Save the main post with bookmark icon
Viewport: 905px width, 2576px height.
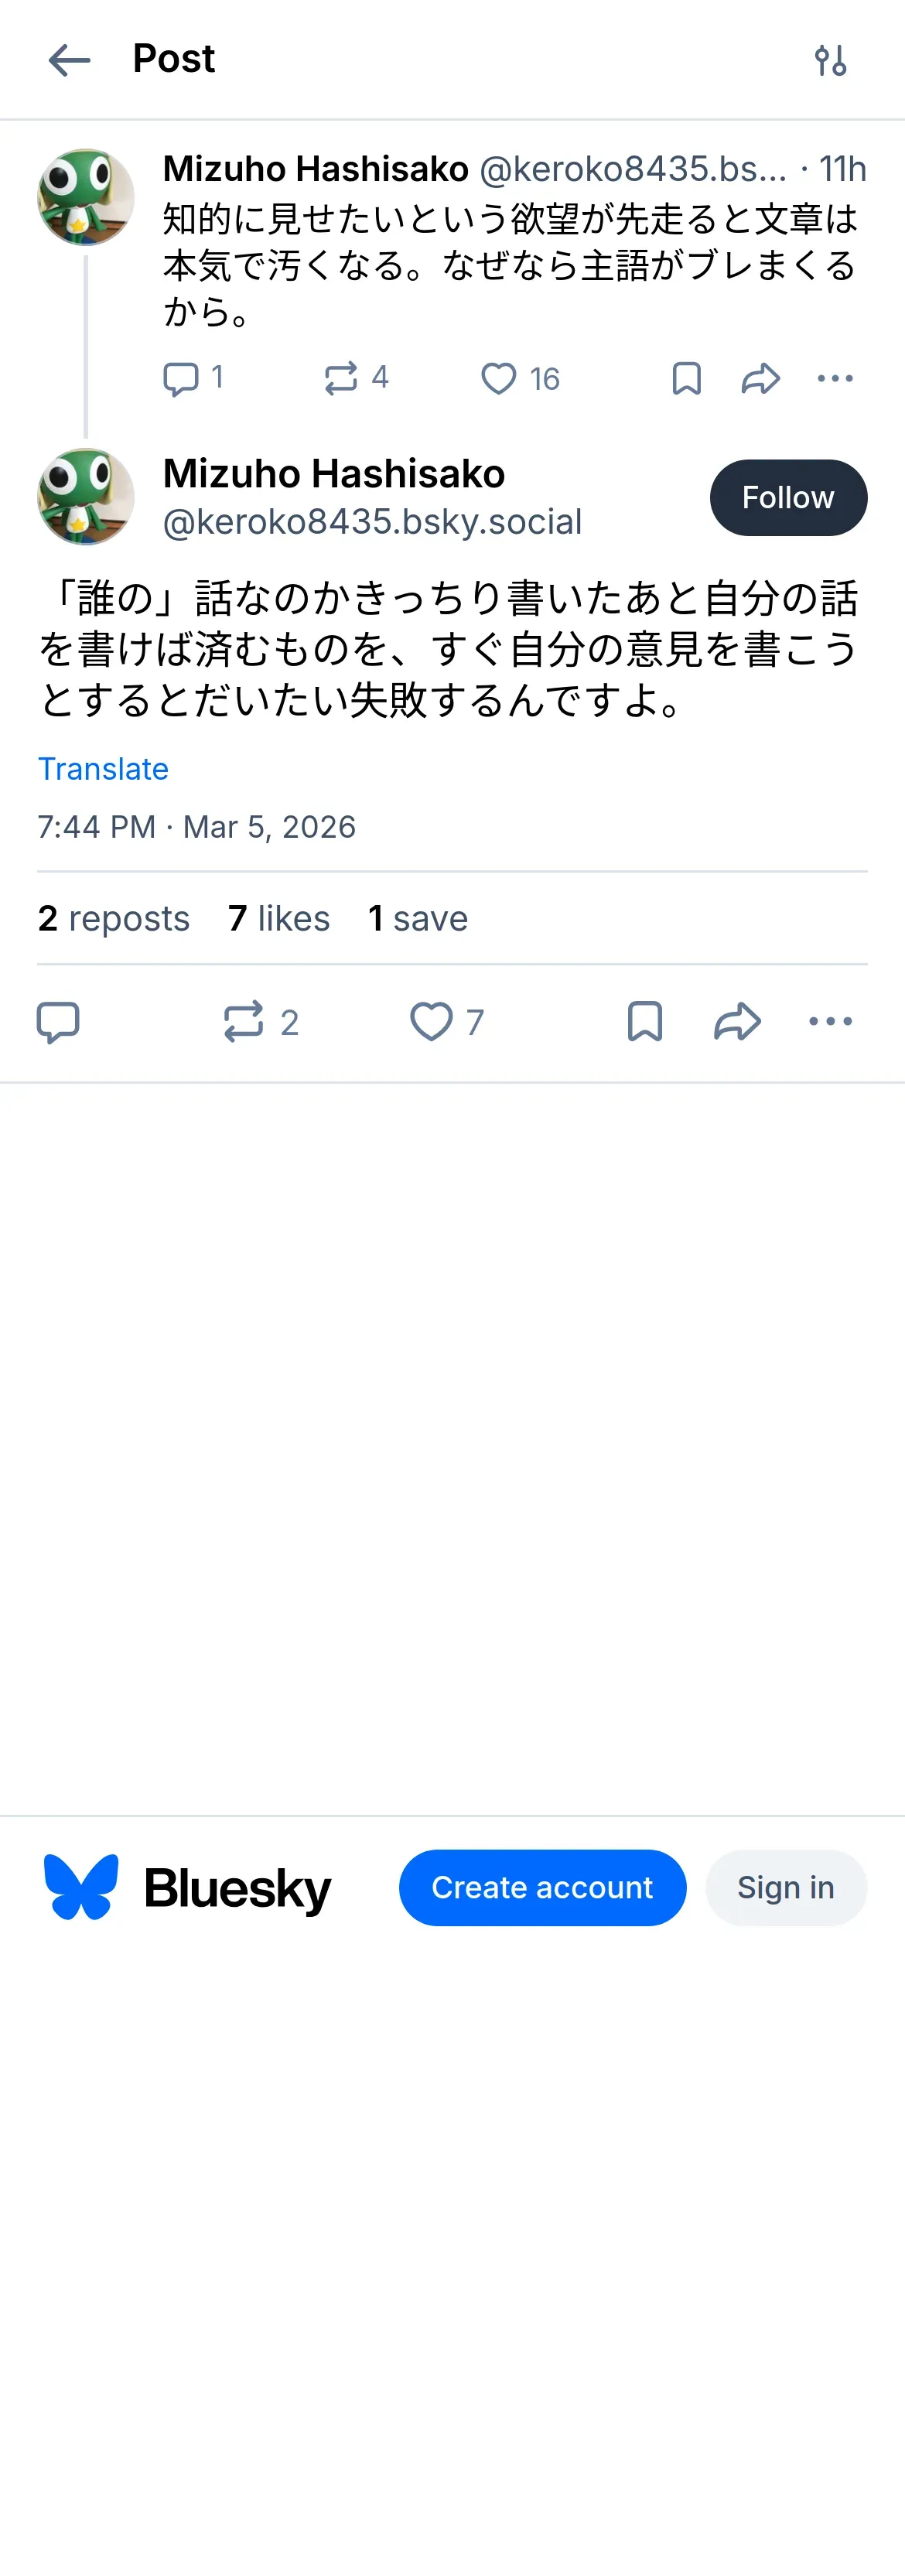(645, 1022)
